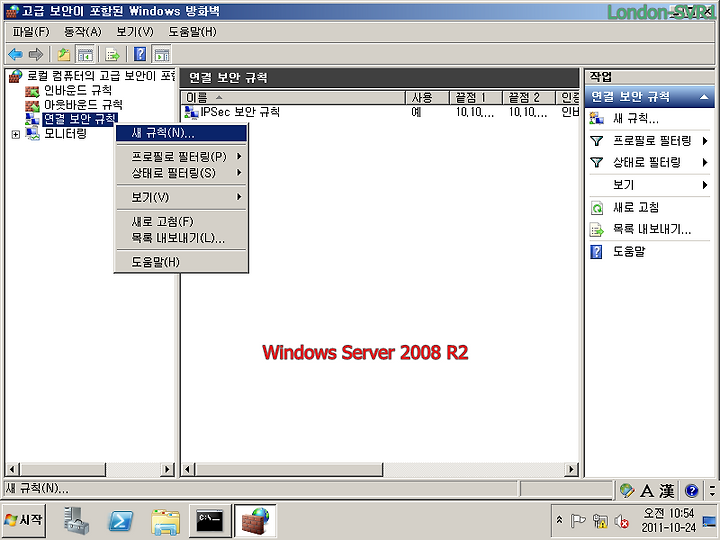This screenshot has width=720, height=540.
Task: Open 상태로 필터링(S) context submenu
Action: (x=181, y=173)
